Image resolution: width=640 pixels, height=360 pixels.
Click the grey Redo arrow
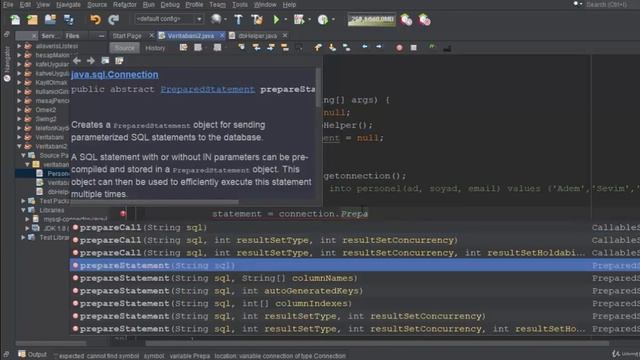coord(113,20)
